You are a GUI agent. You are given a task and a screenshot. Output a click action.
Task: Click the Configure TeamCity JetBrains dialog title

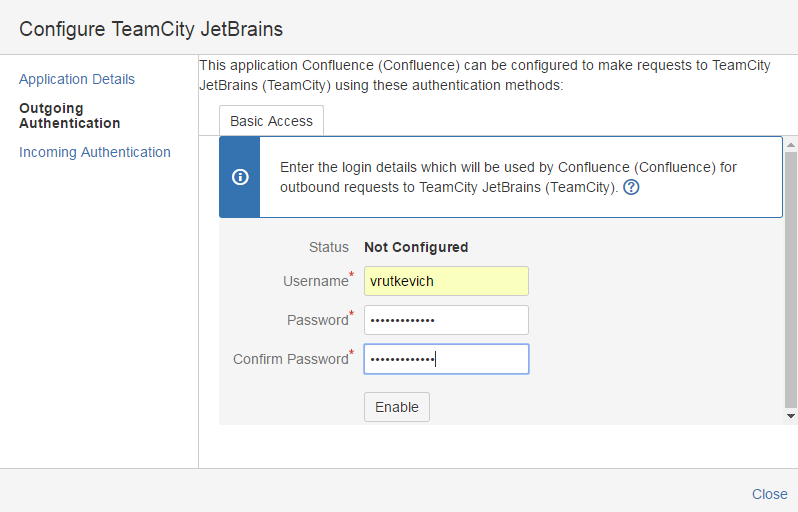pos(151,28)
